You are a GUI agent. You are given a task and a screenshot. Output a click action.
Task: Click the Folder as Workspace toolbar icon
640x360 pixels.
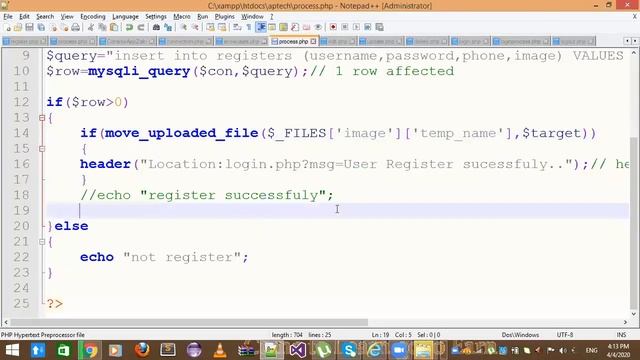[306, 27]
